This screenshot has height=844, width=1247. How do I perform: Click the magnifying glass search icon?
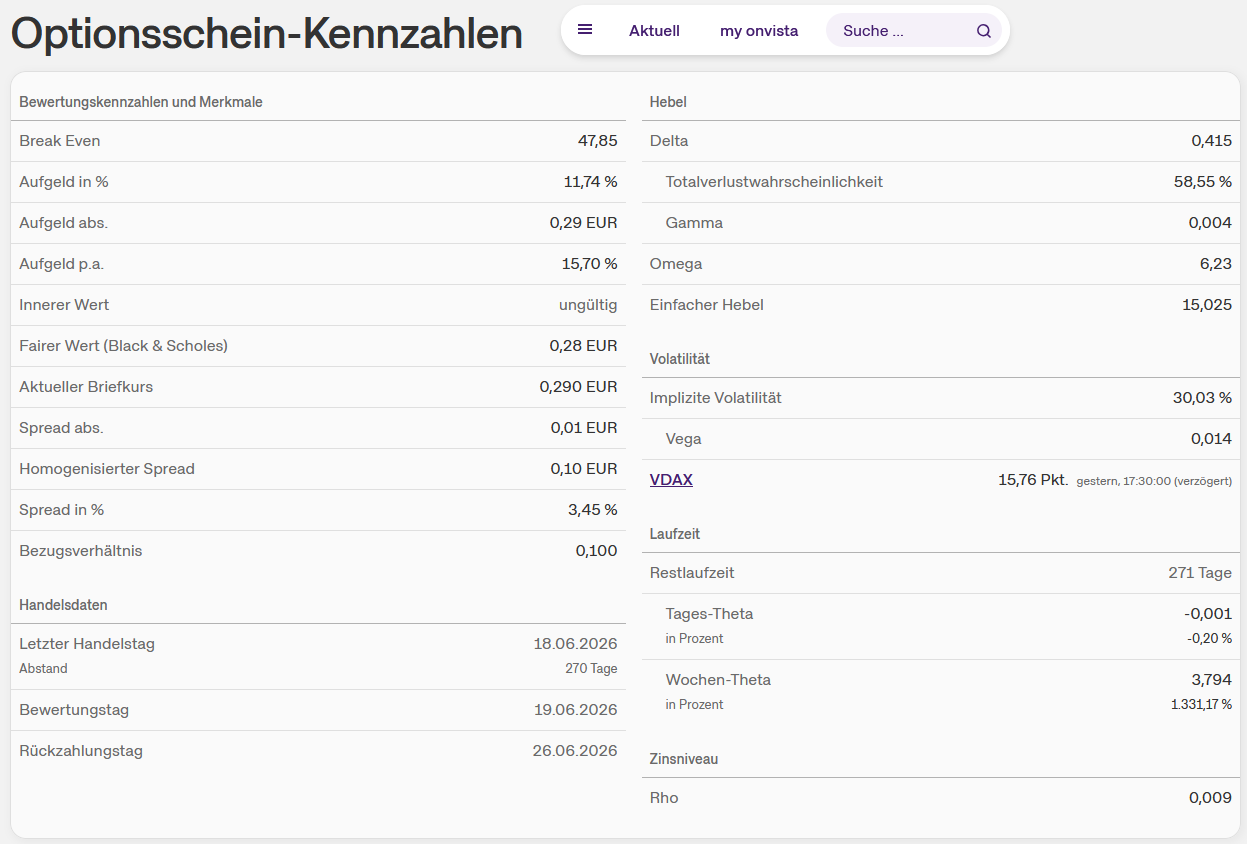click(x=984, y=31)
